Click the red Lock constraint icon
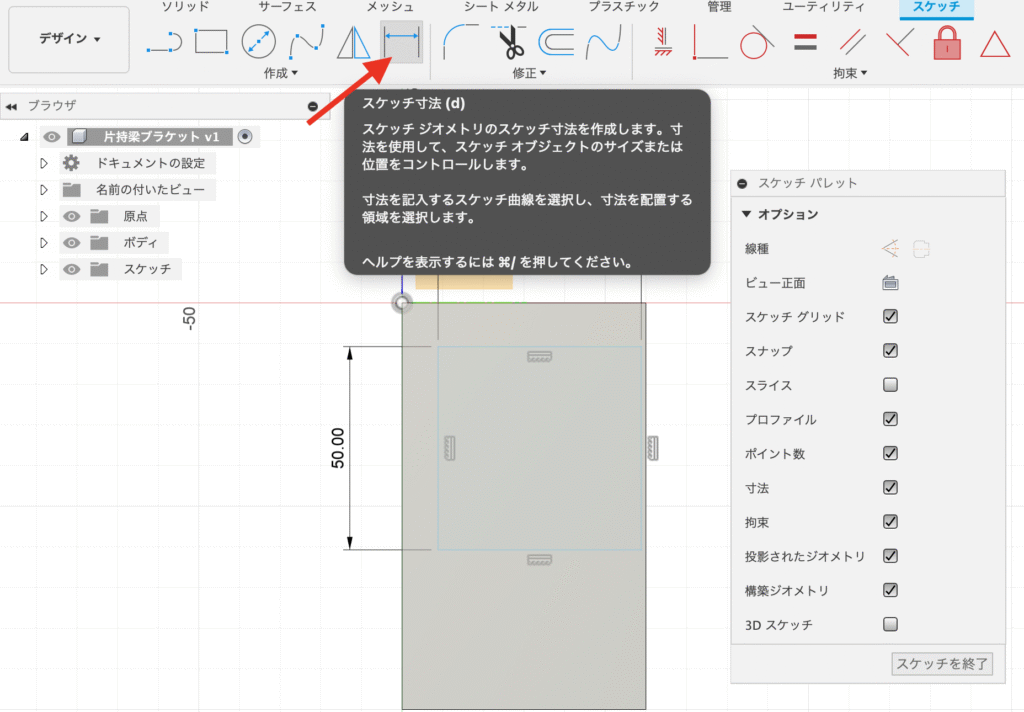 [945, 43]
